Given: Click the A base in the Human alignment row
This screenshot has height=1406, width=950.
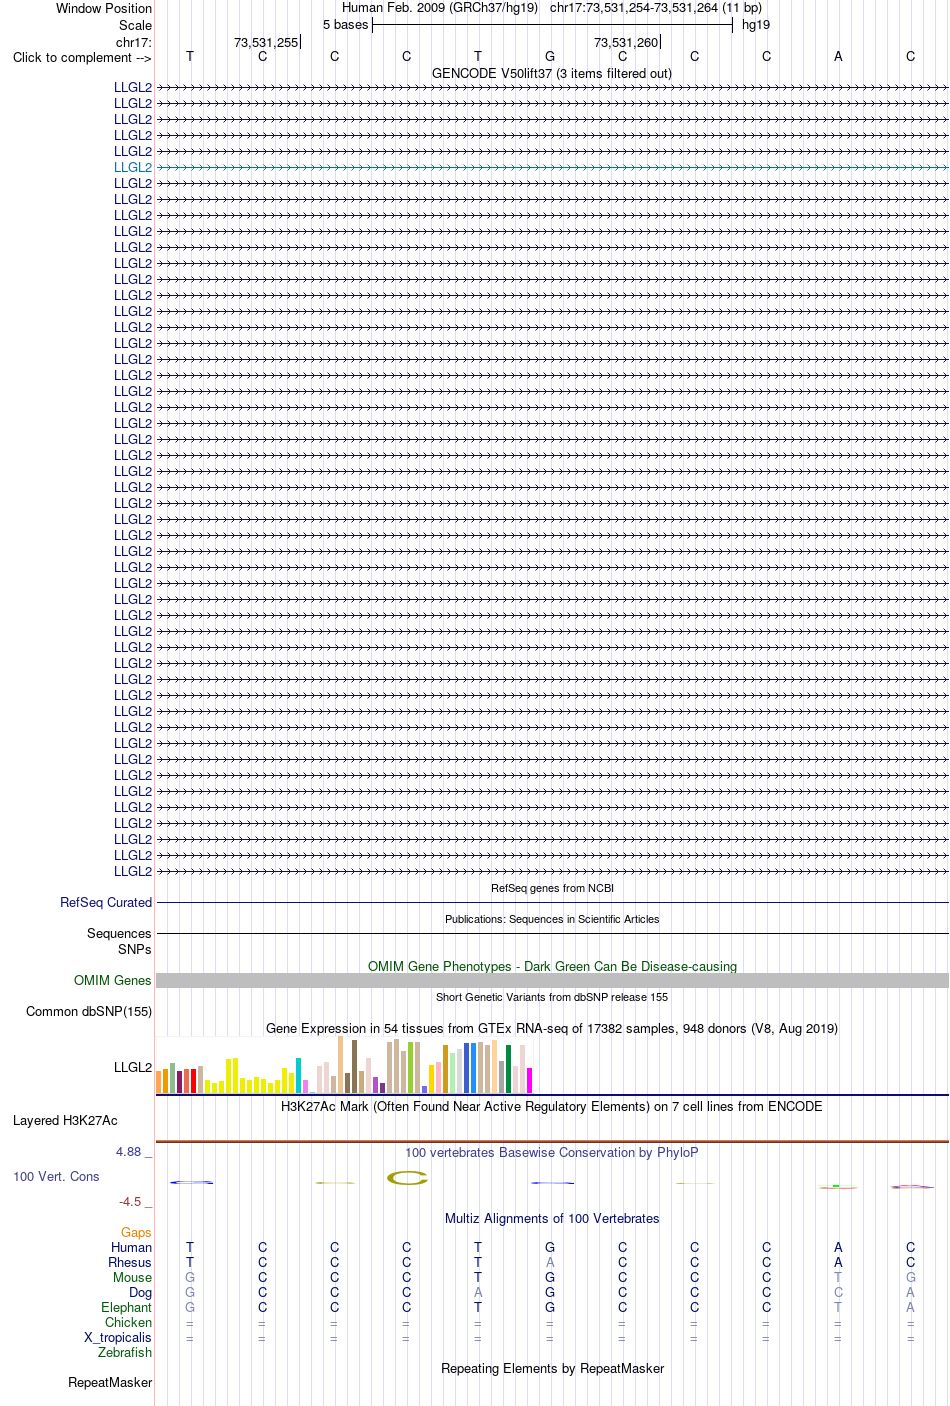Looking at the screenshot, I should click(x=838, y=1247).
